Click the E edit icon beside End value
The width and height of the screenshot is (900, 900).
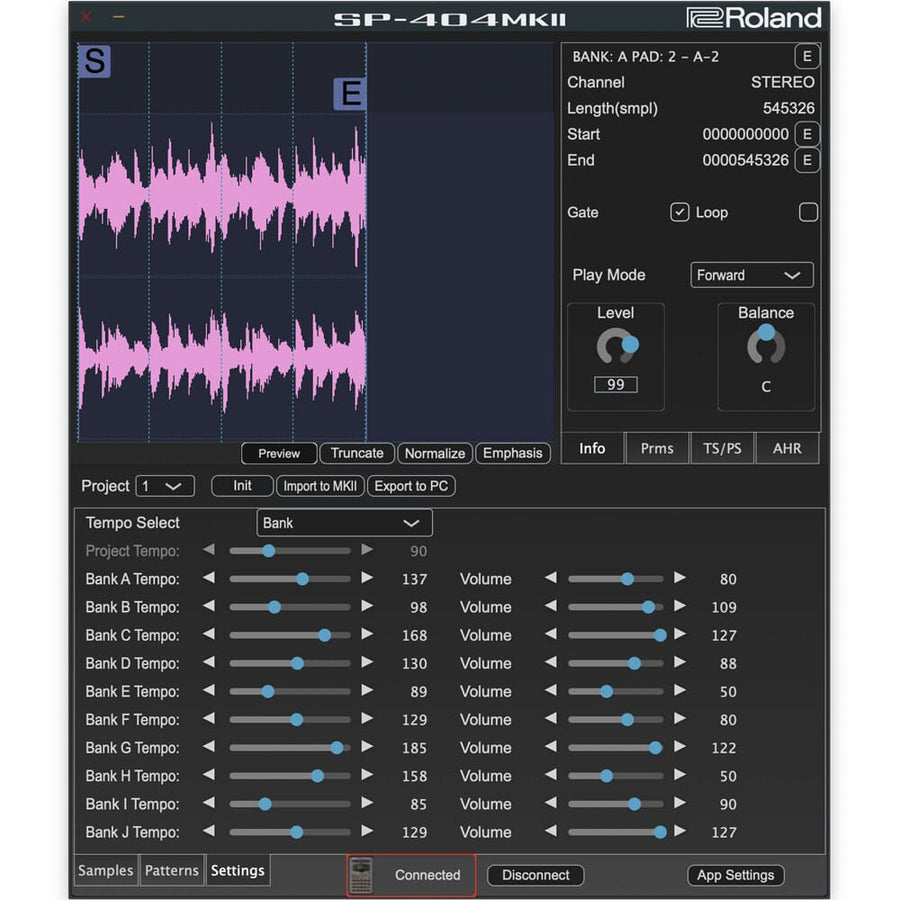(x=806, y=160)
